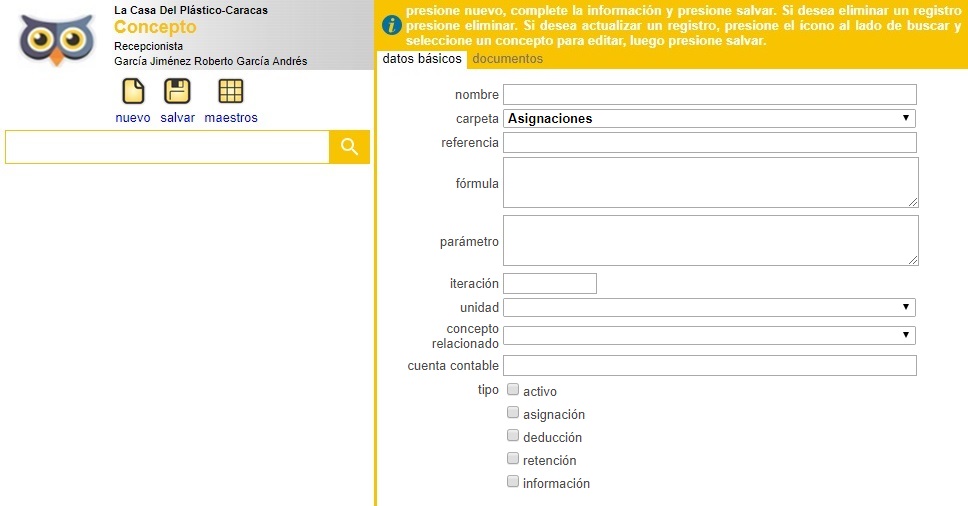Open the carpeta Asignaciones dropdown
968x506 pixels.
pyautogui.click(x=709, y=118)
